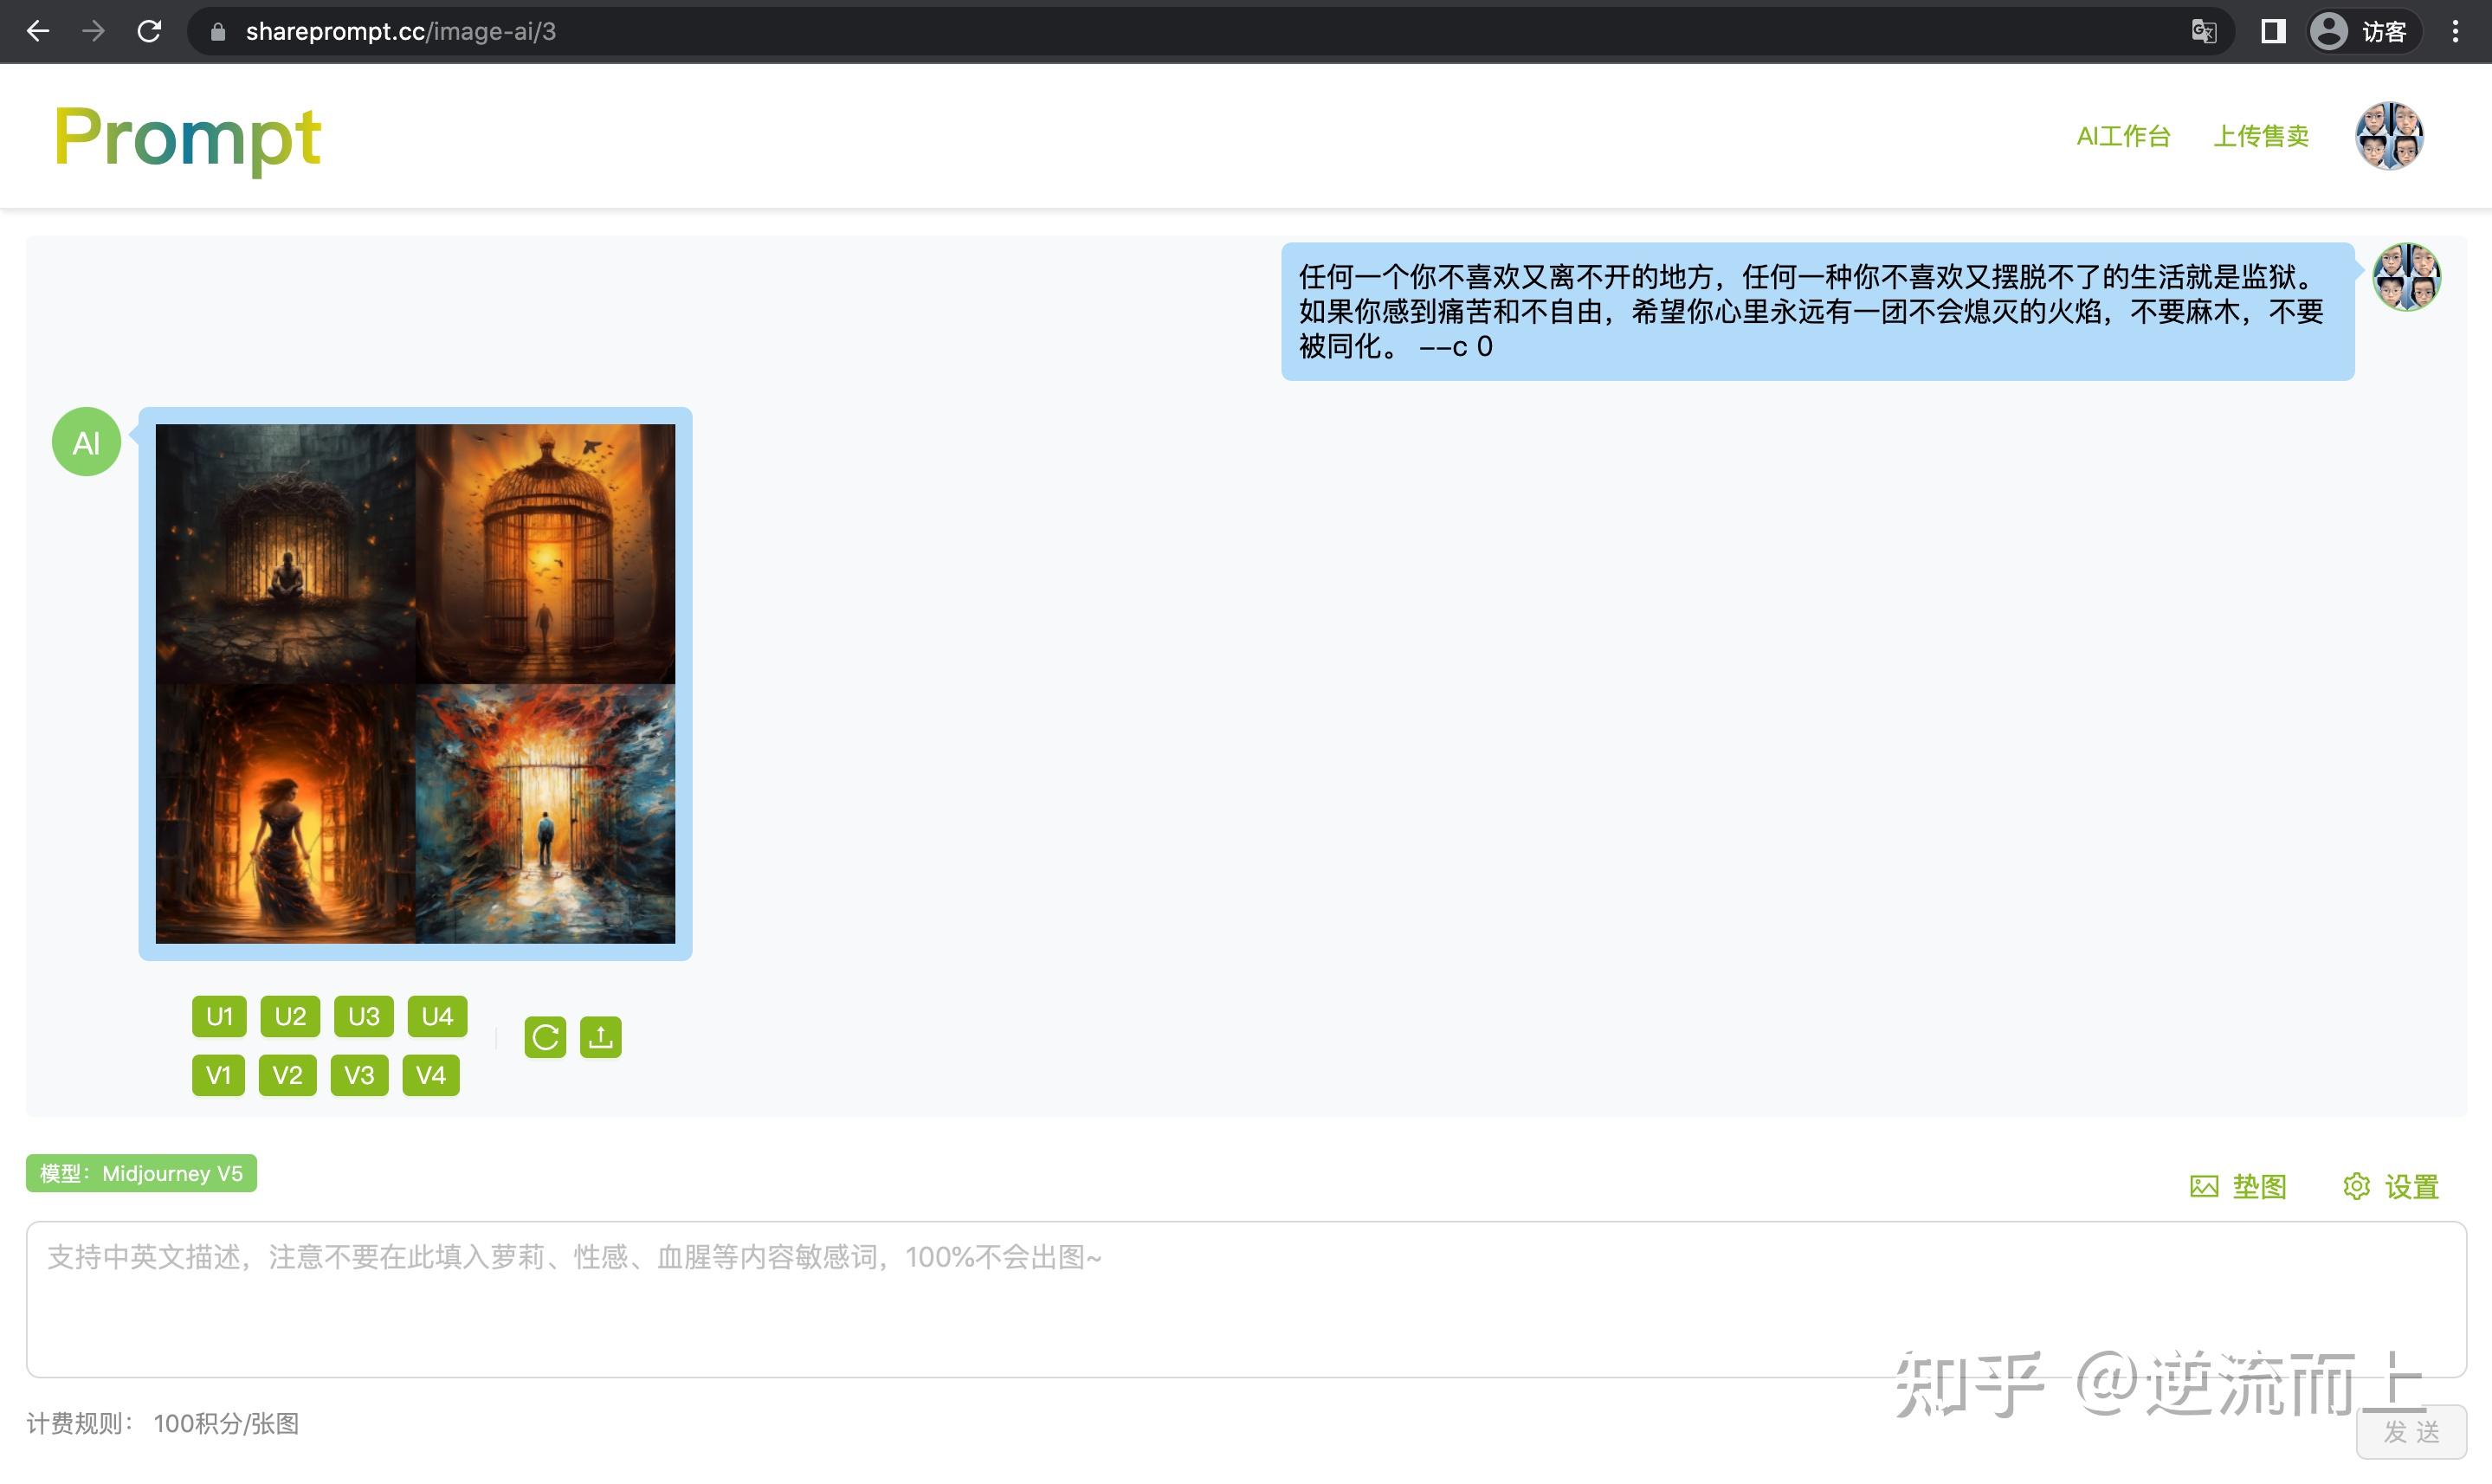Click the user avatar in header
This screenshot has width=2492, height=1484.
[2388, 136]
